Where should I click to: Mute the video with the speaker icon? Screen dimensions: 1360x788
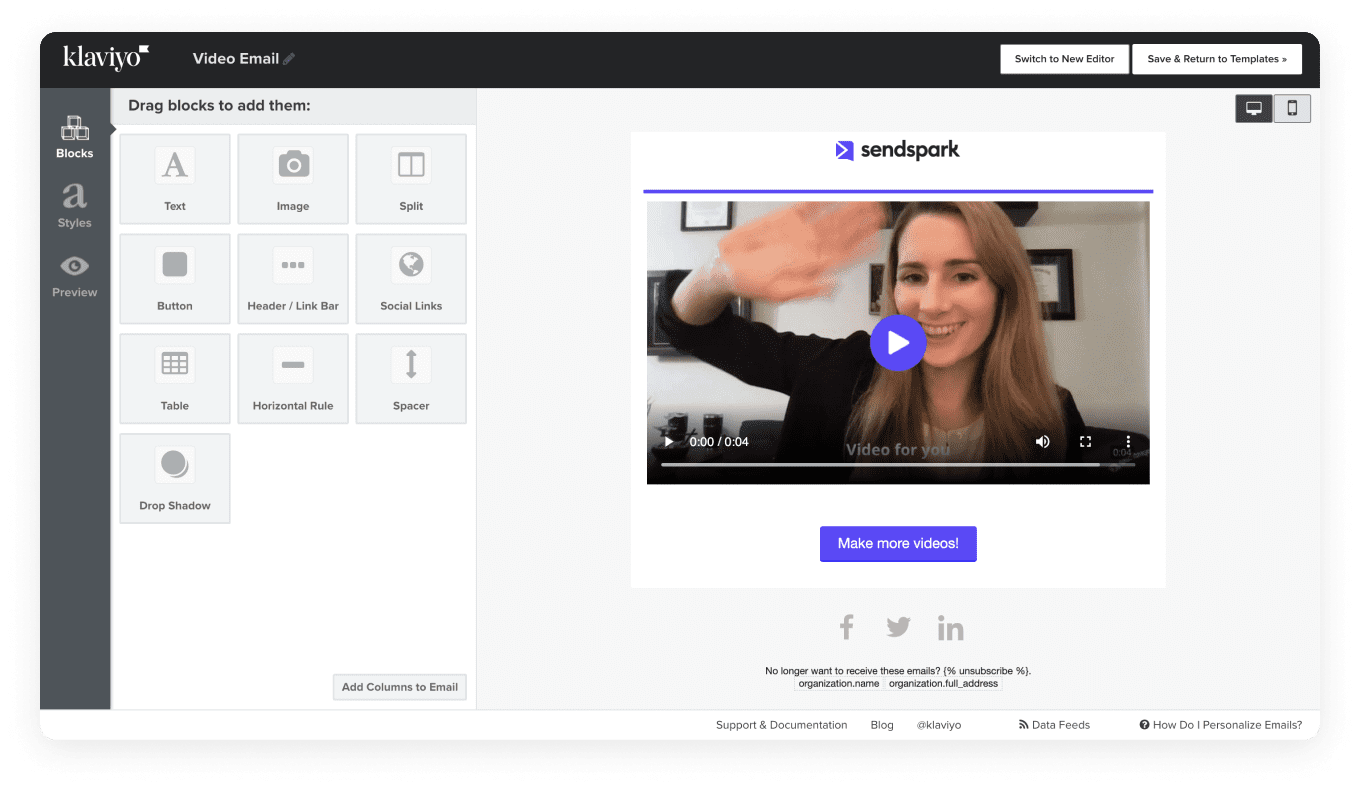coord(1043,441)
